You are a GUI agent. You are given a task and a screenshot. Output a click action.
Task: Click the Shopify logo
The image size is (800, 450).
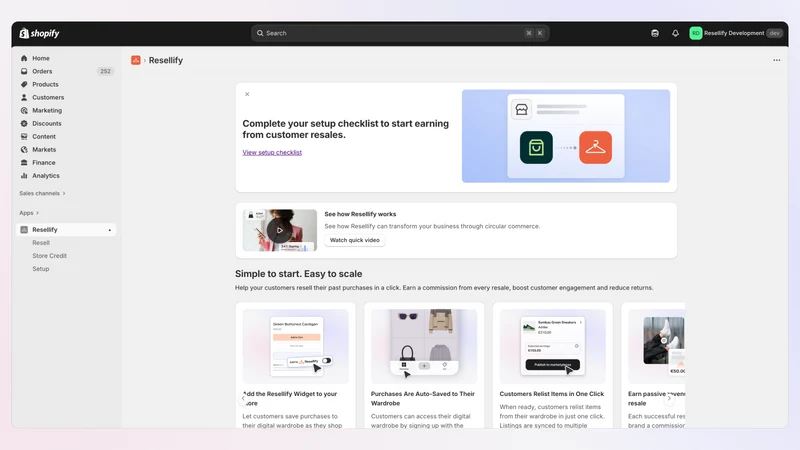click(39, 33)
